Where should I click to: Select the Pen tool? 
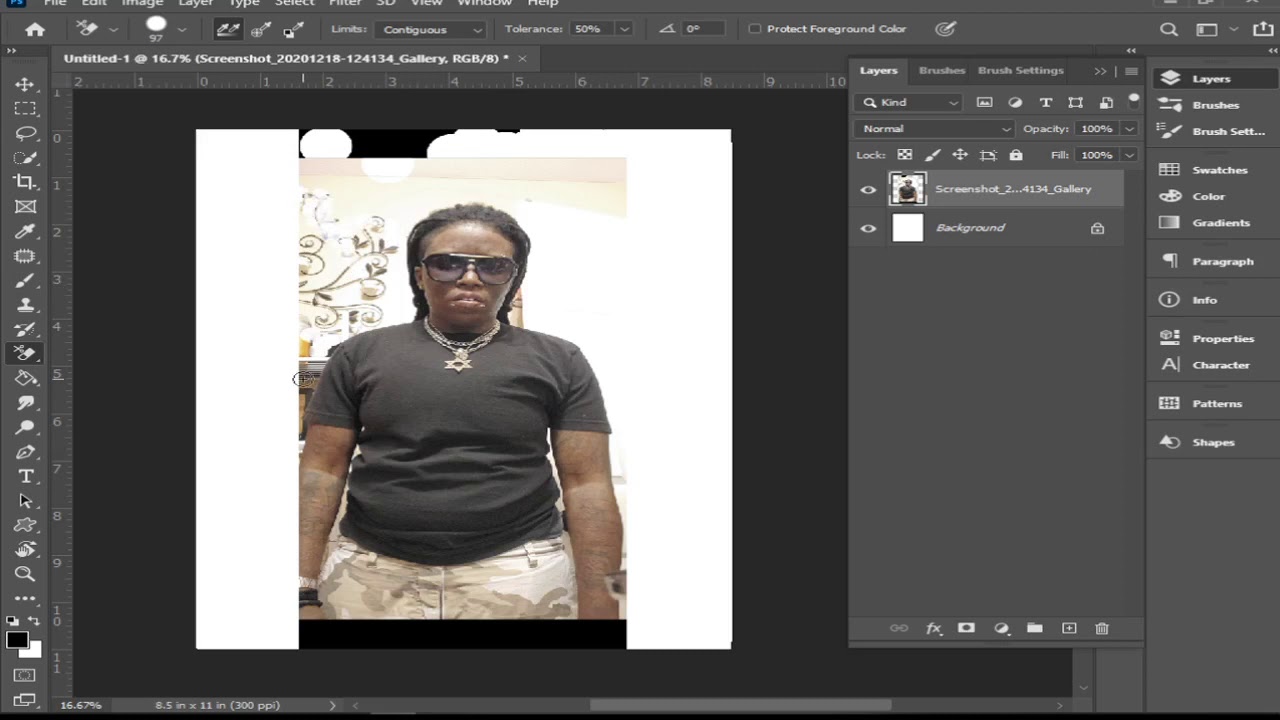(x=25, y=451)
